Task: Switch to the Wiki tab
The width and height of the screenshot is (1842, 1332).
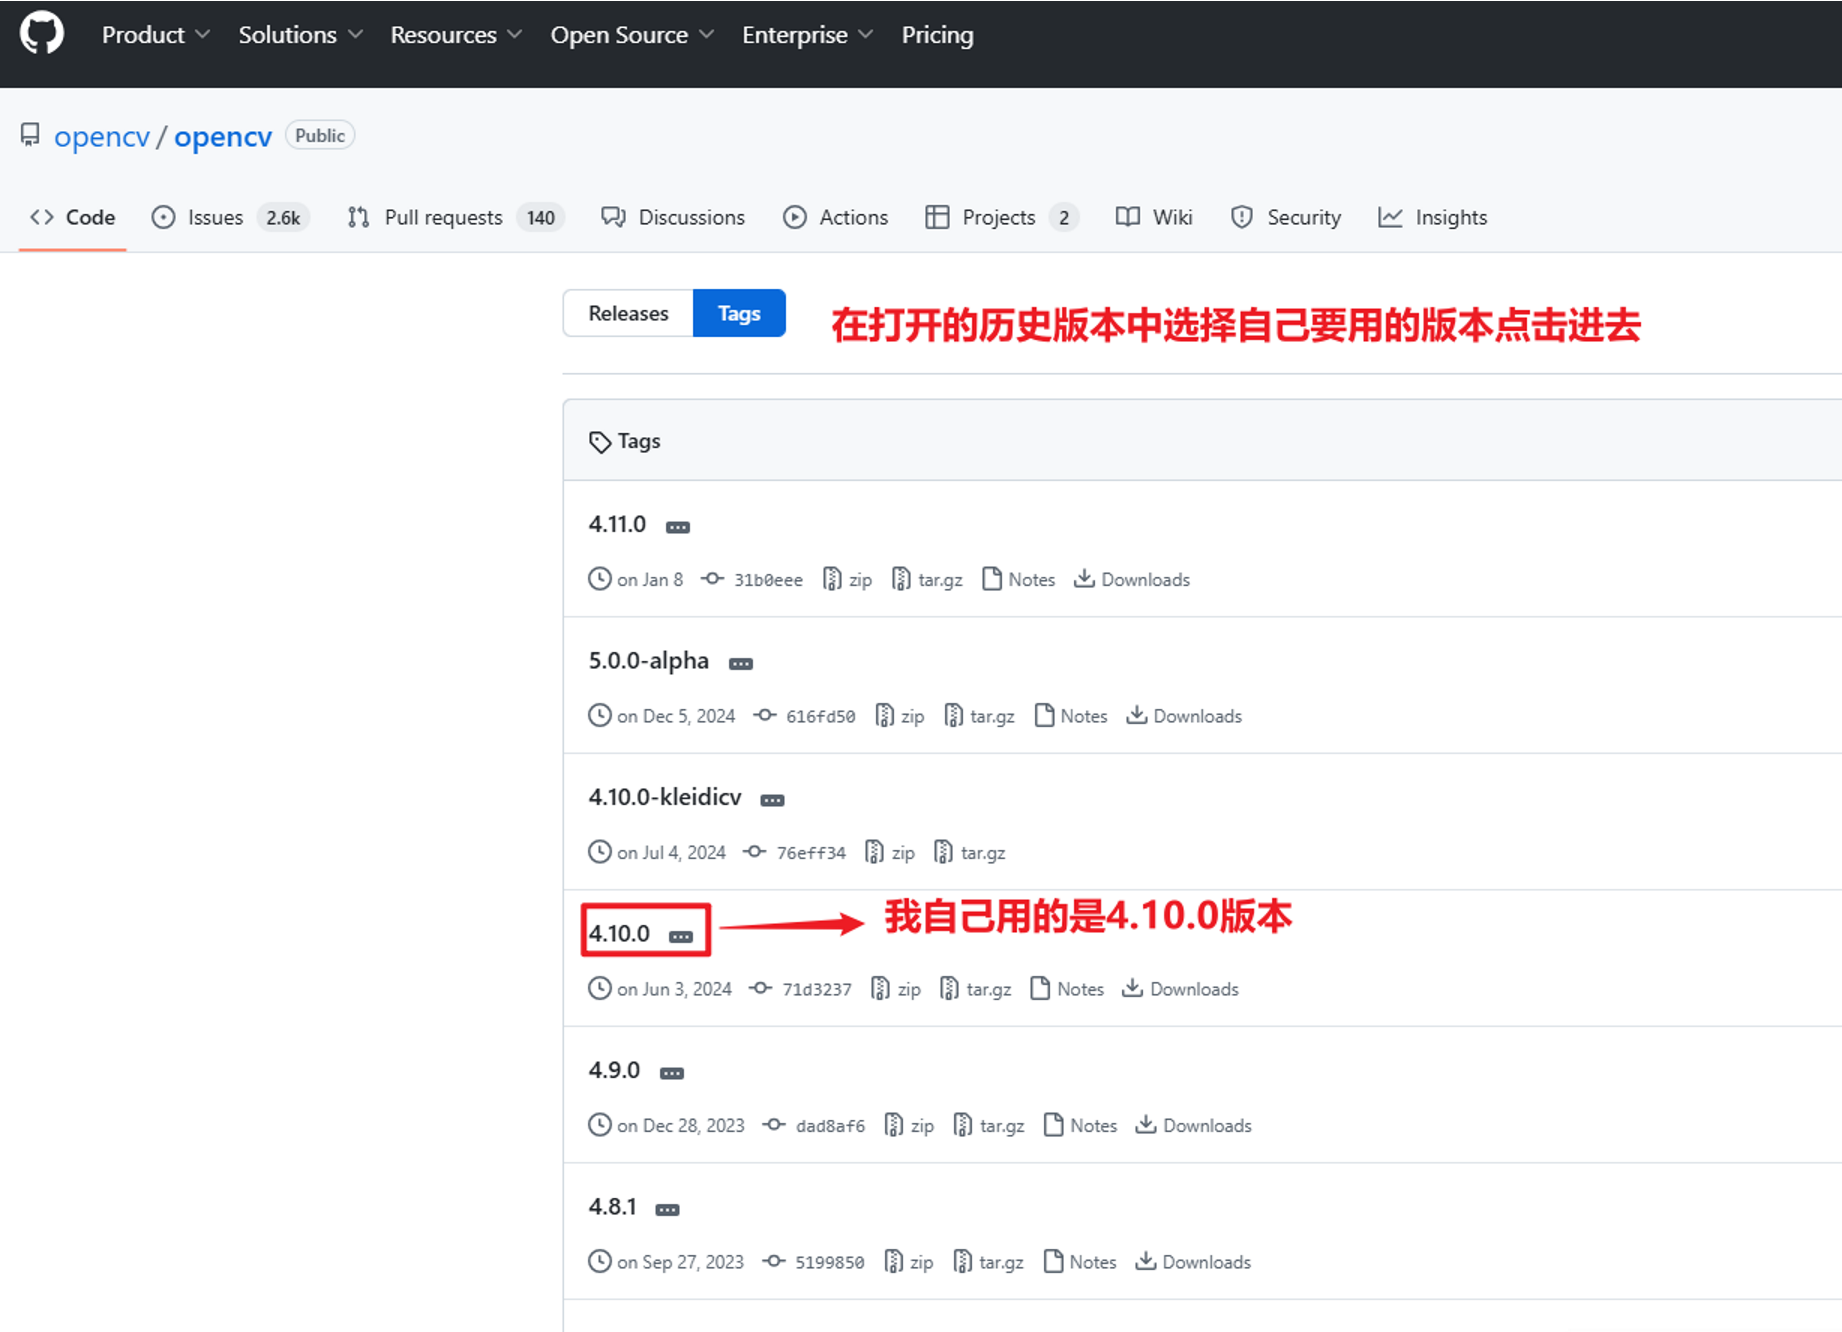Action: point(1154,217)
